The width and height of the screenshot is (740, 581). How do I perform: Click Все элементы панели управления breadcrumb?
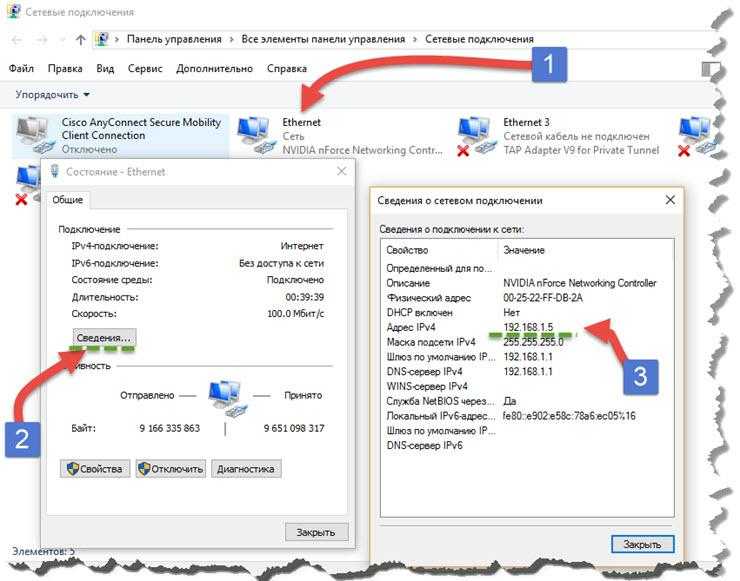323,39
